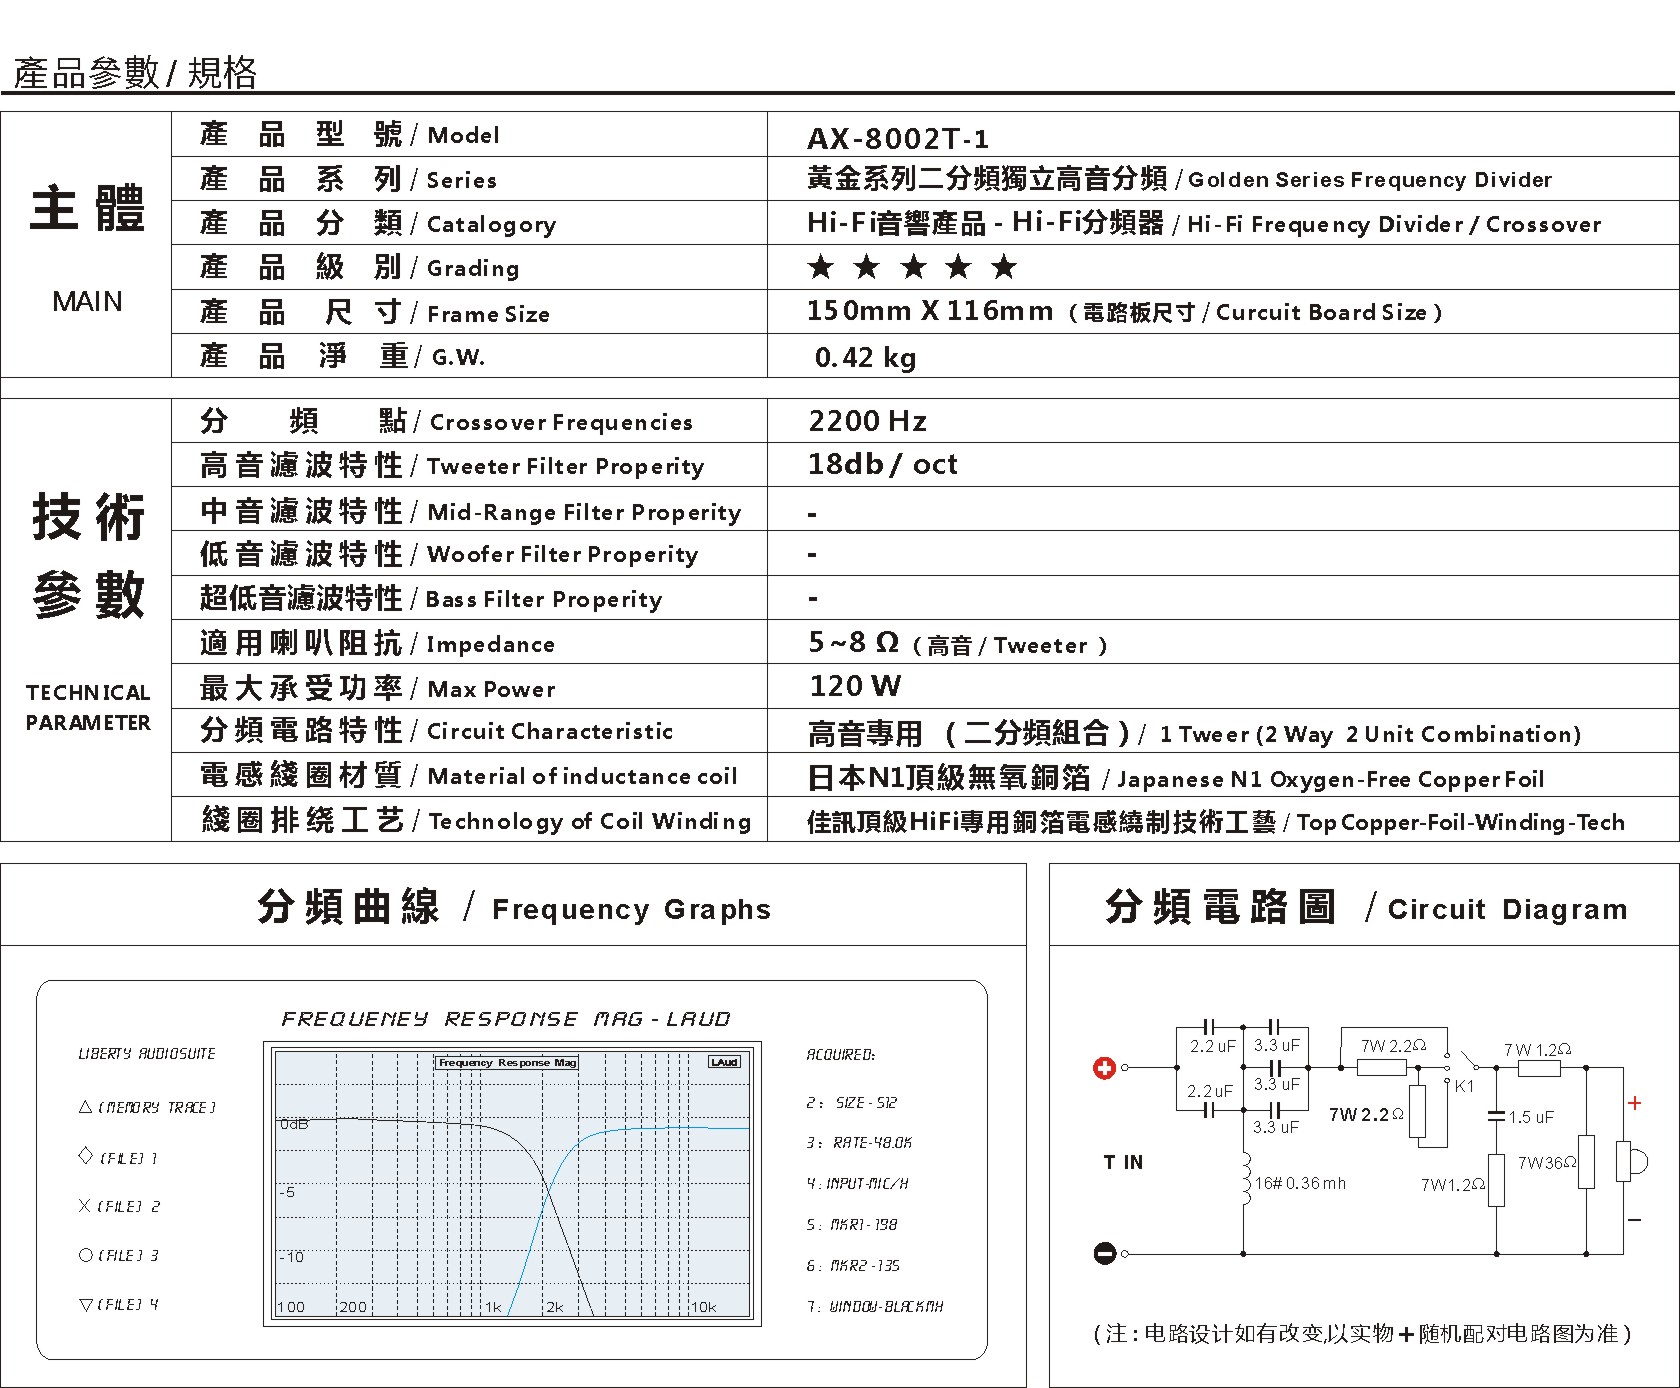Screen dimensions: 1680x1388
Task: Click the 'Woofer Filter Properity' label
Action: click(562, 554)
